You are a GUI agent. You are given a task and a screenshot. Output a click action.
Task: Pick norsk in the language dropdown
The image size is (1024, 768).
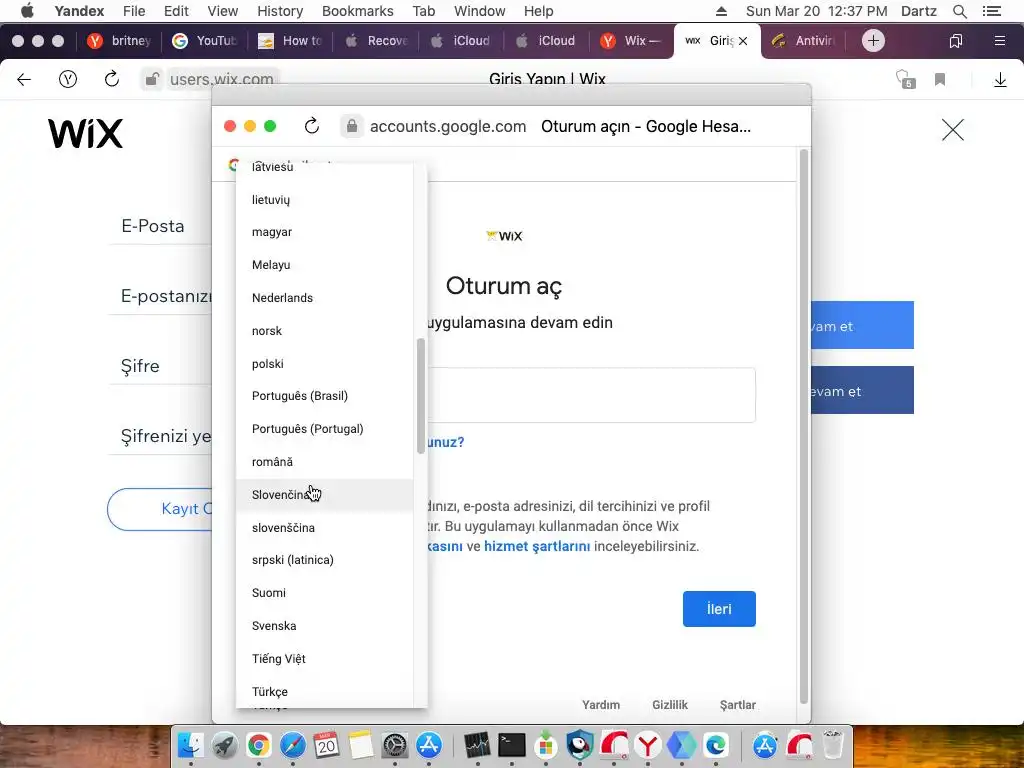pyautogui.click(x=325, y=331)
